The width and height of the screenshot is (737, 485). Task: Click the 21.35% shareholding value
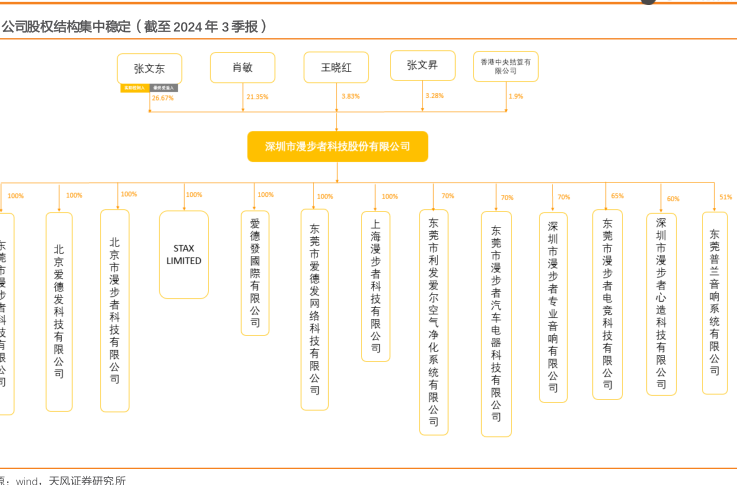(257, 97)
